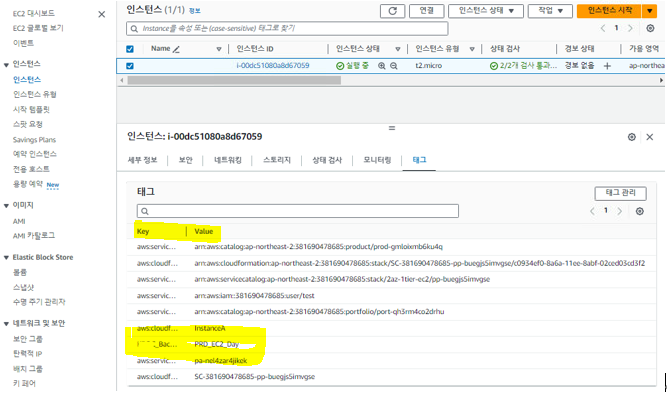Toggle checkbox for instance i-00dc51080a8d67059
The image size is (667, 393).
coord(130,66)
